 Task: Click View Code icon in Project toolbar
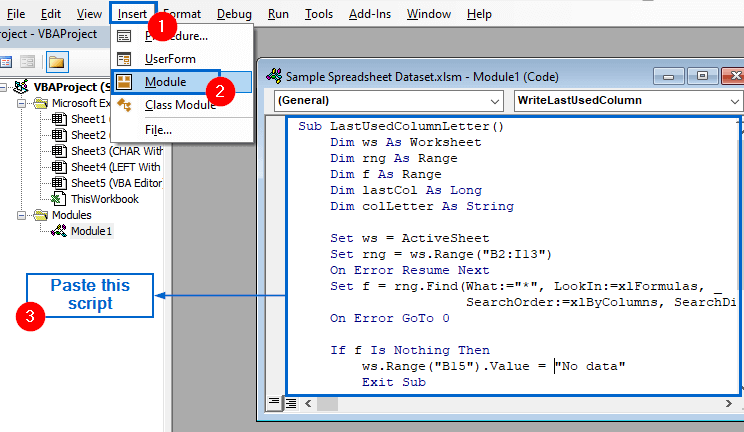(6, 62)
